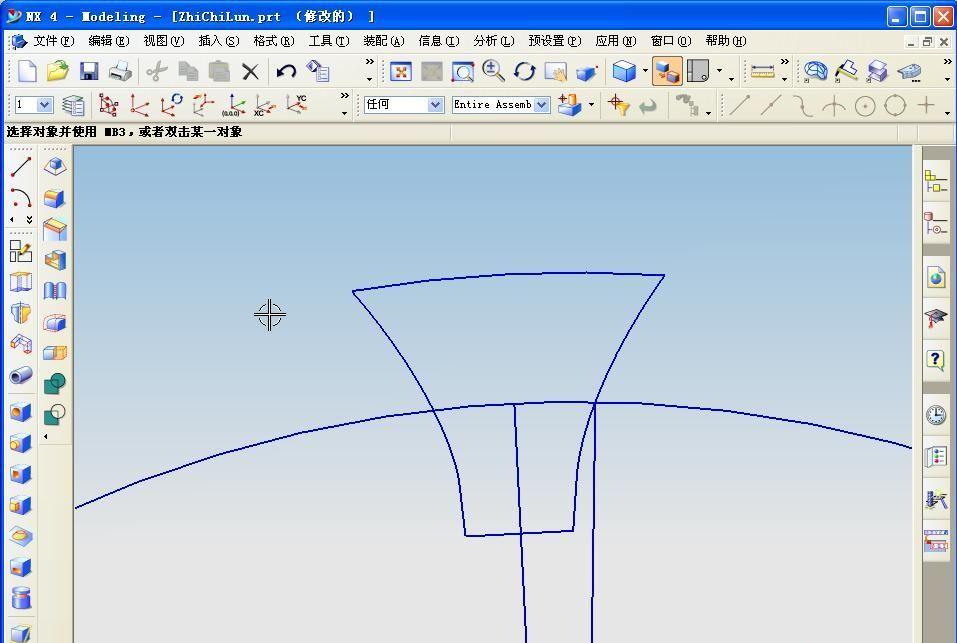Click the Delete X button in toolbar
This screenshot has height=643, width=957.
coord(250,71)
